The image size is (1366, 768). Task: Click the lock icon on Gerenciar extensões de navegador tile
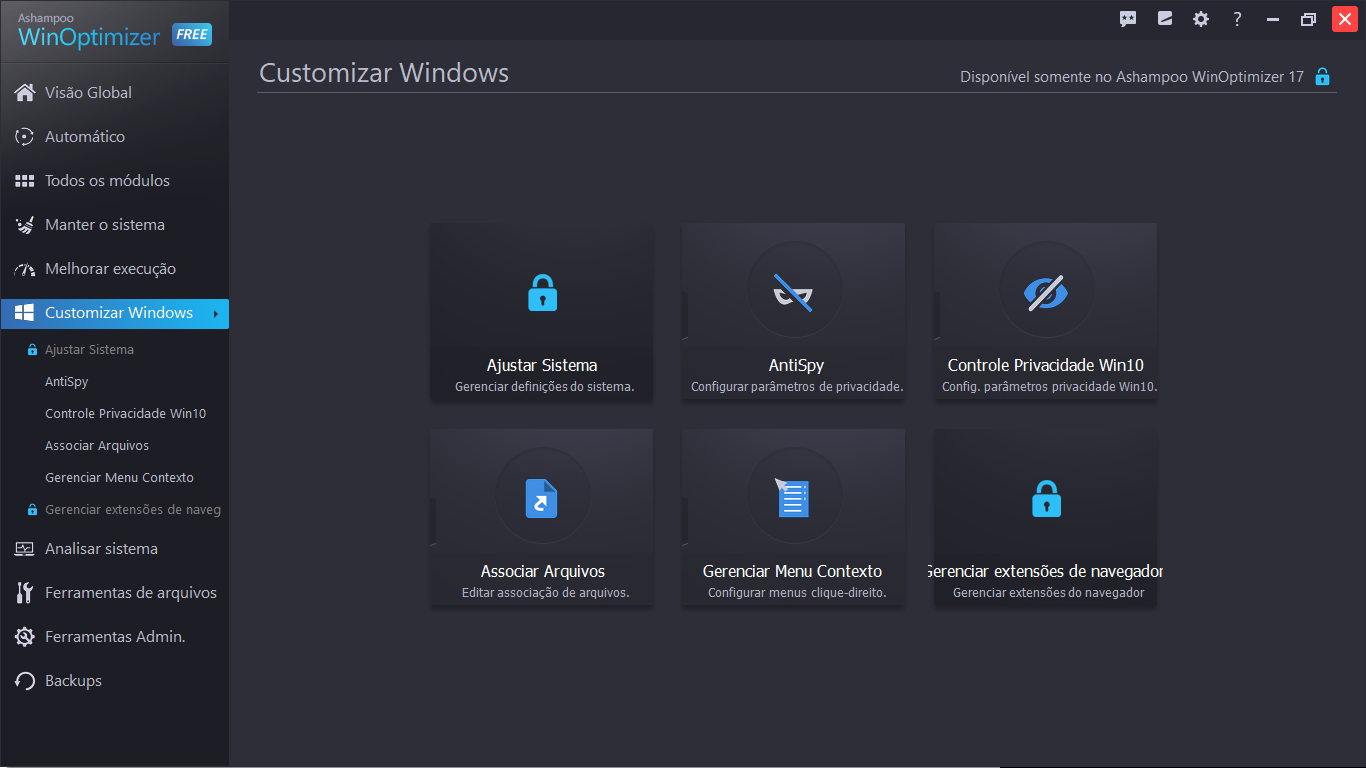pyautogui.click(x=1046, y=498)
